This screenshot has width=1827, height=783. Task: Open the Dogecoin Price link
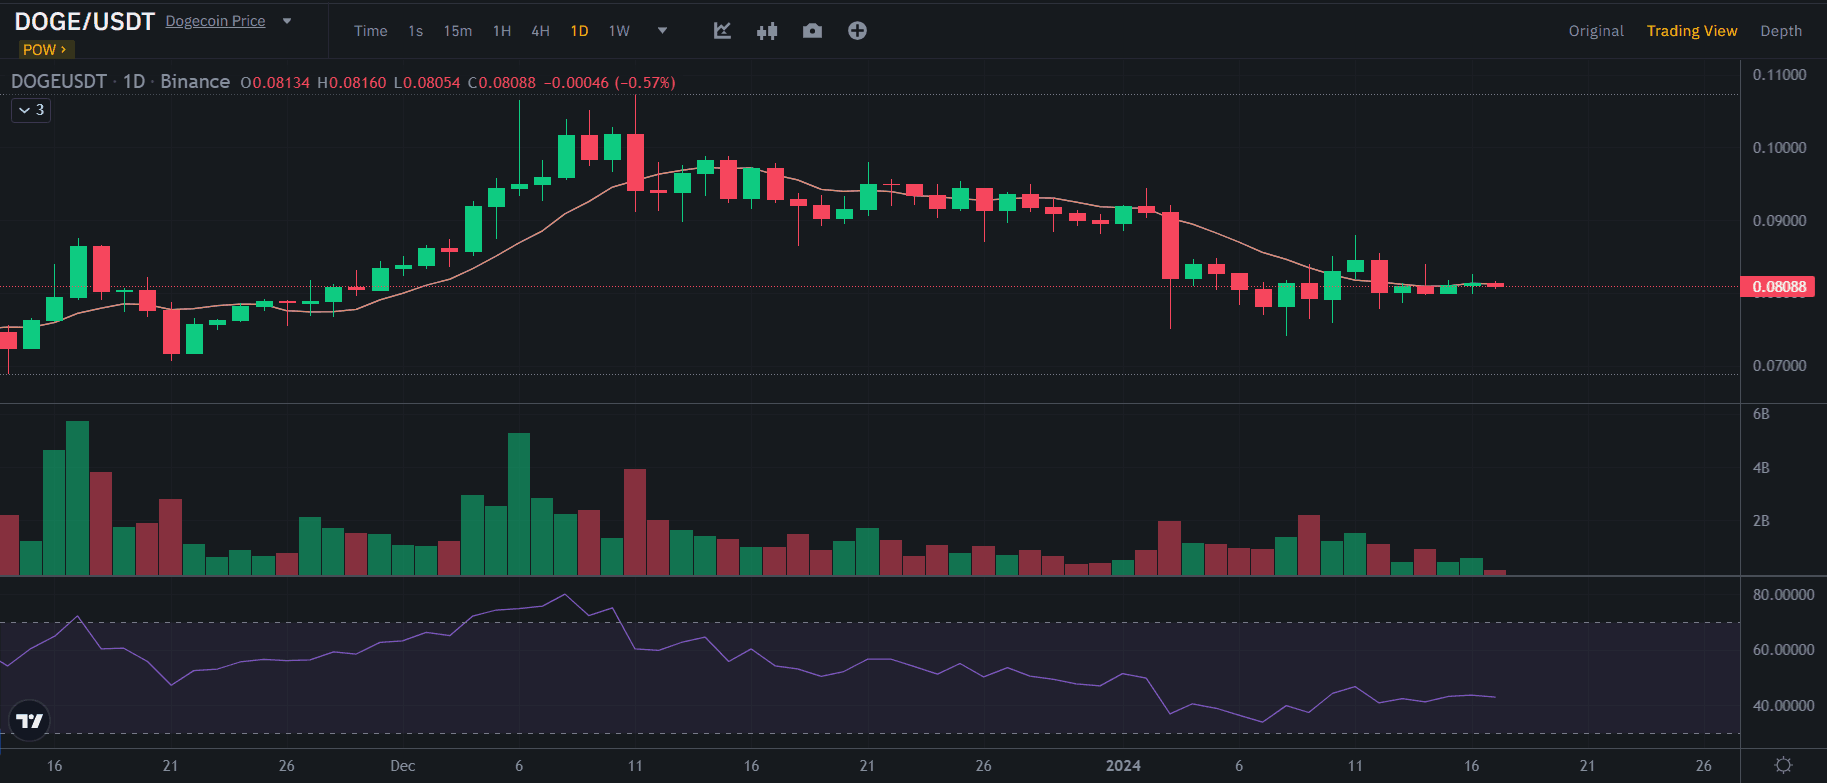[215, 21]
